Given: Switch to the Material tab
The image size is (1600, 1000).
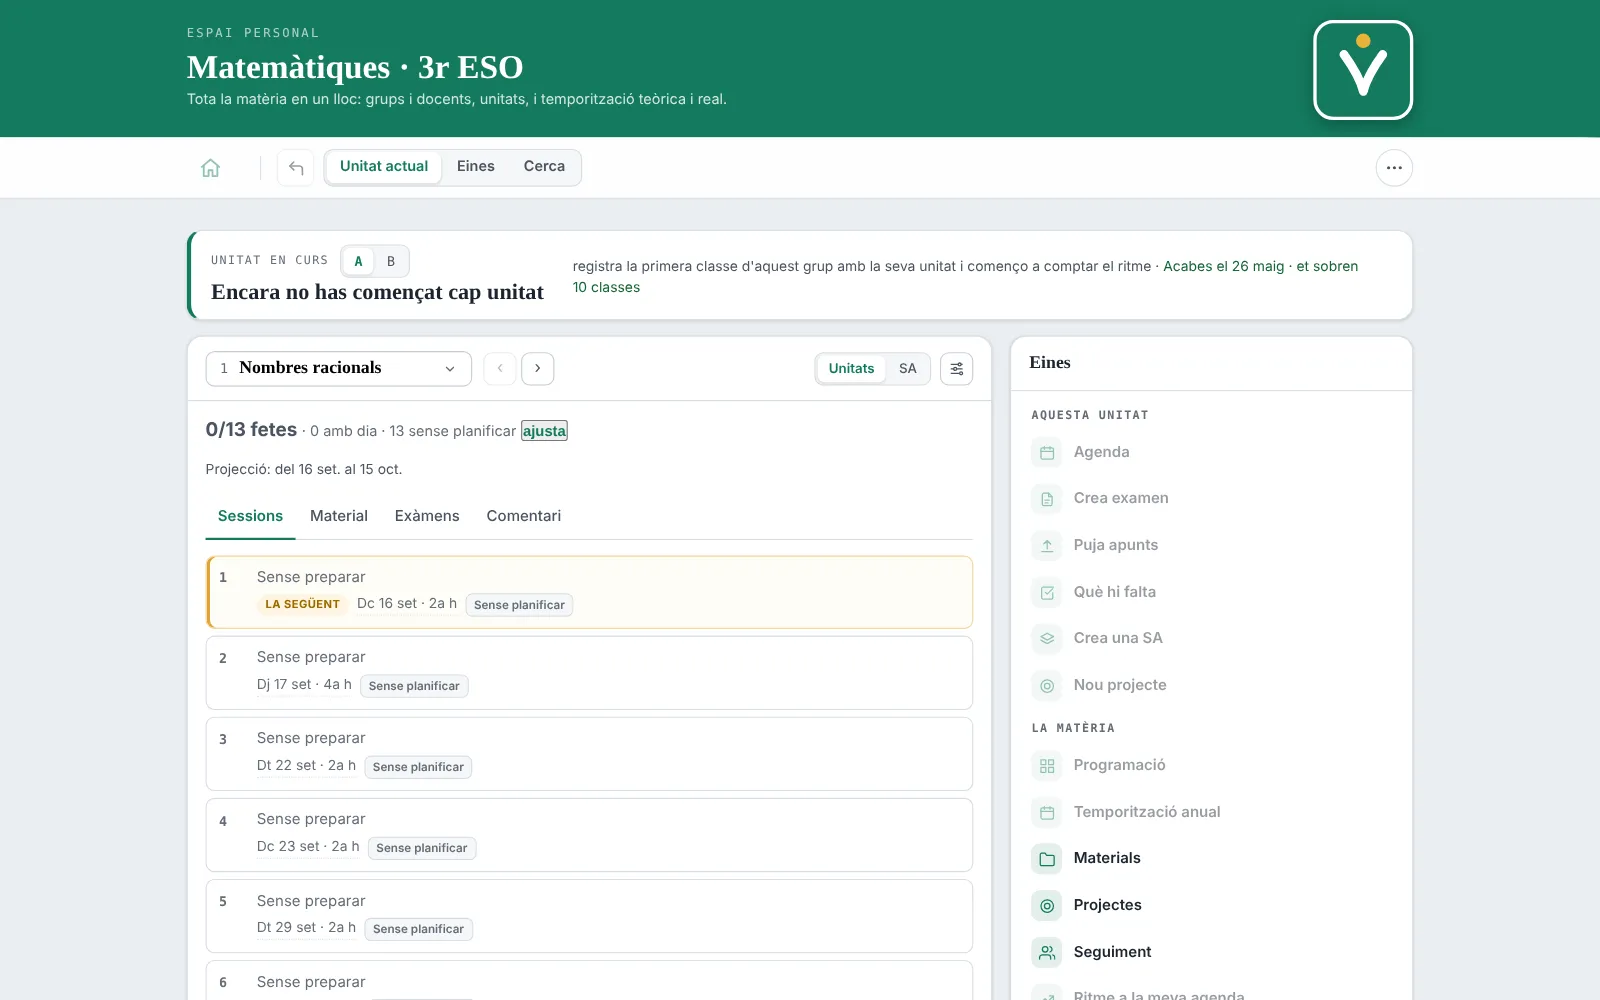Looking at the screenshot, I should [339, 516].
